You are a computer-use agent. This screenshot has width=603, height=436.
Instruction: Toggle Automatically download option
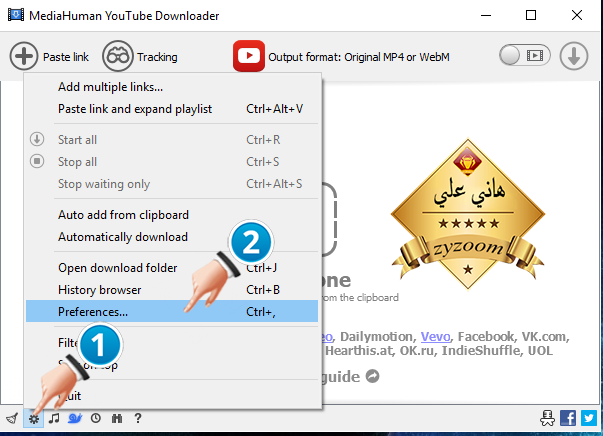pyautogui.click(x=172, y=237)
